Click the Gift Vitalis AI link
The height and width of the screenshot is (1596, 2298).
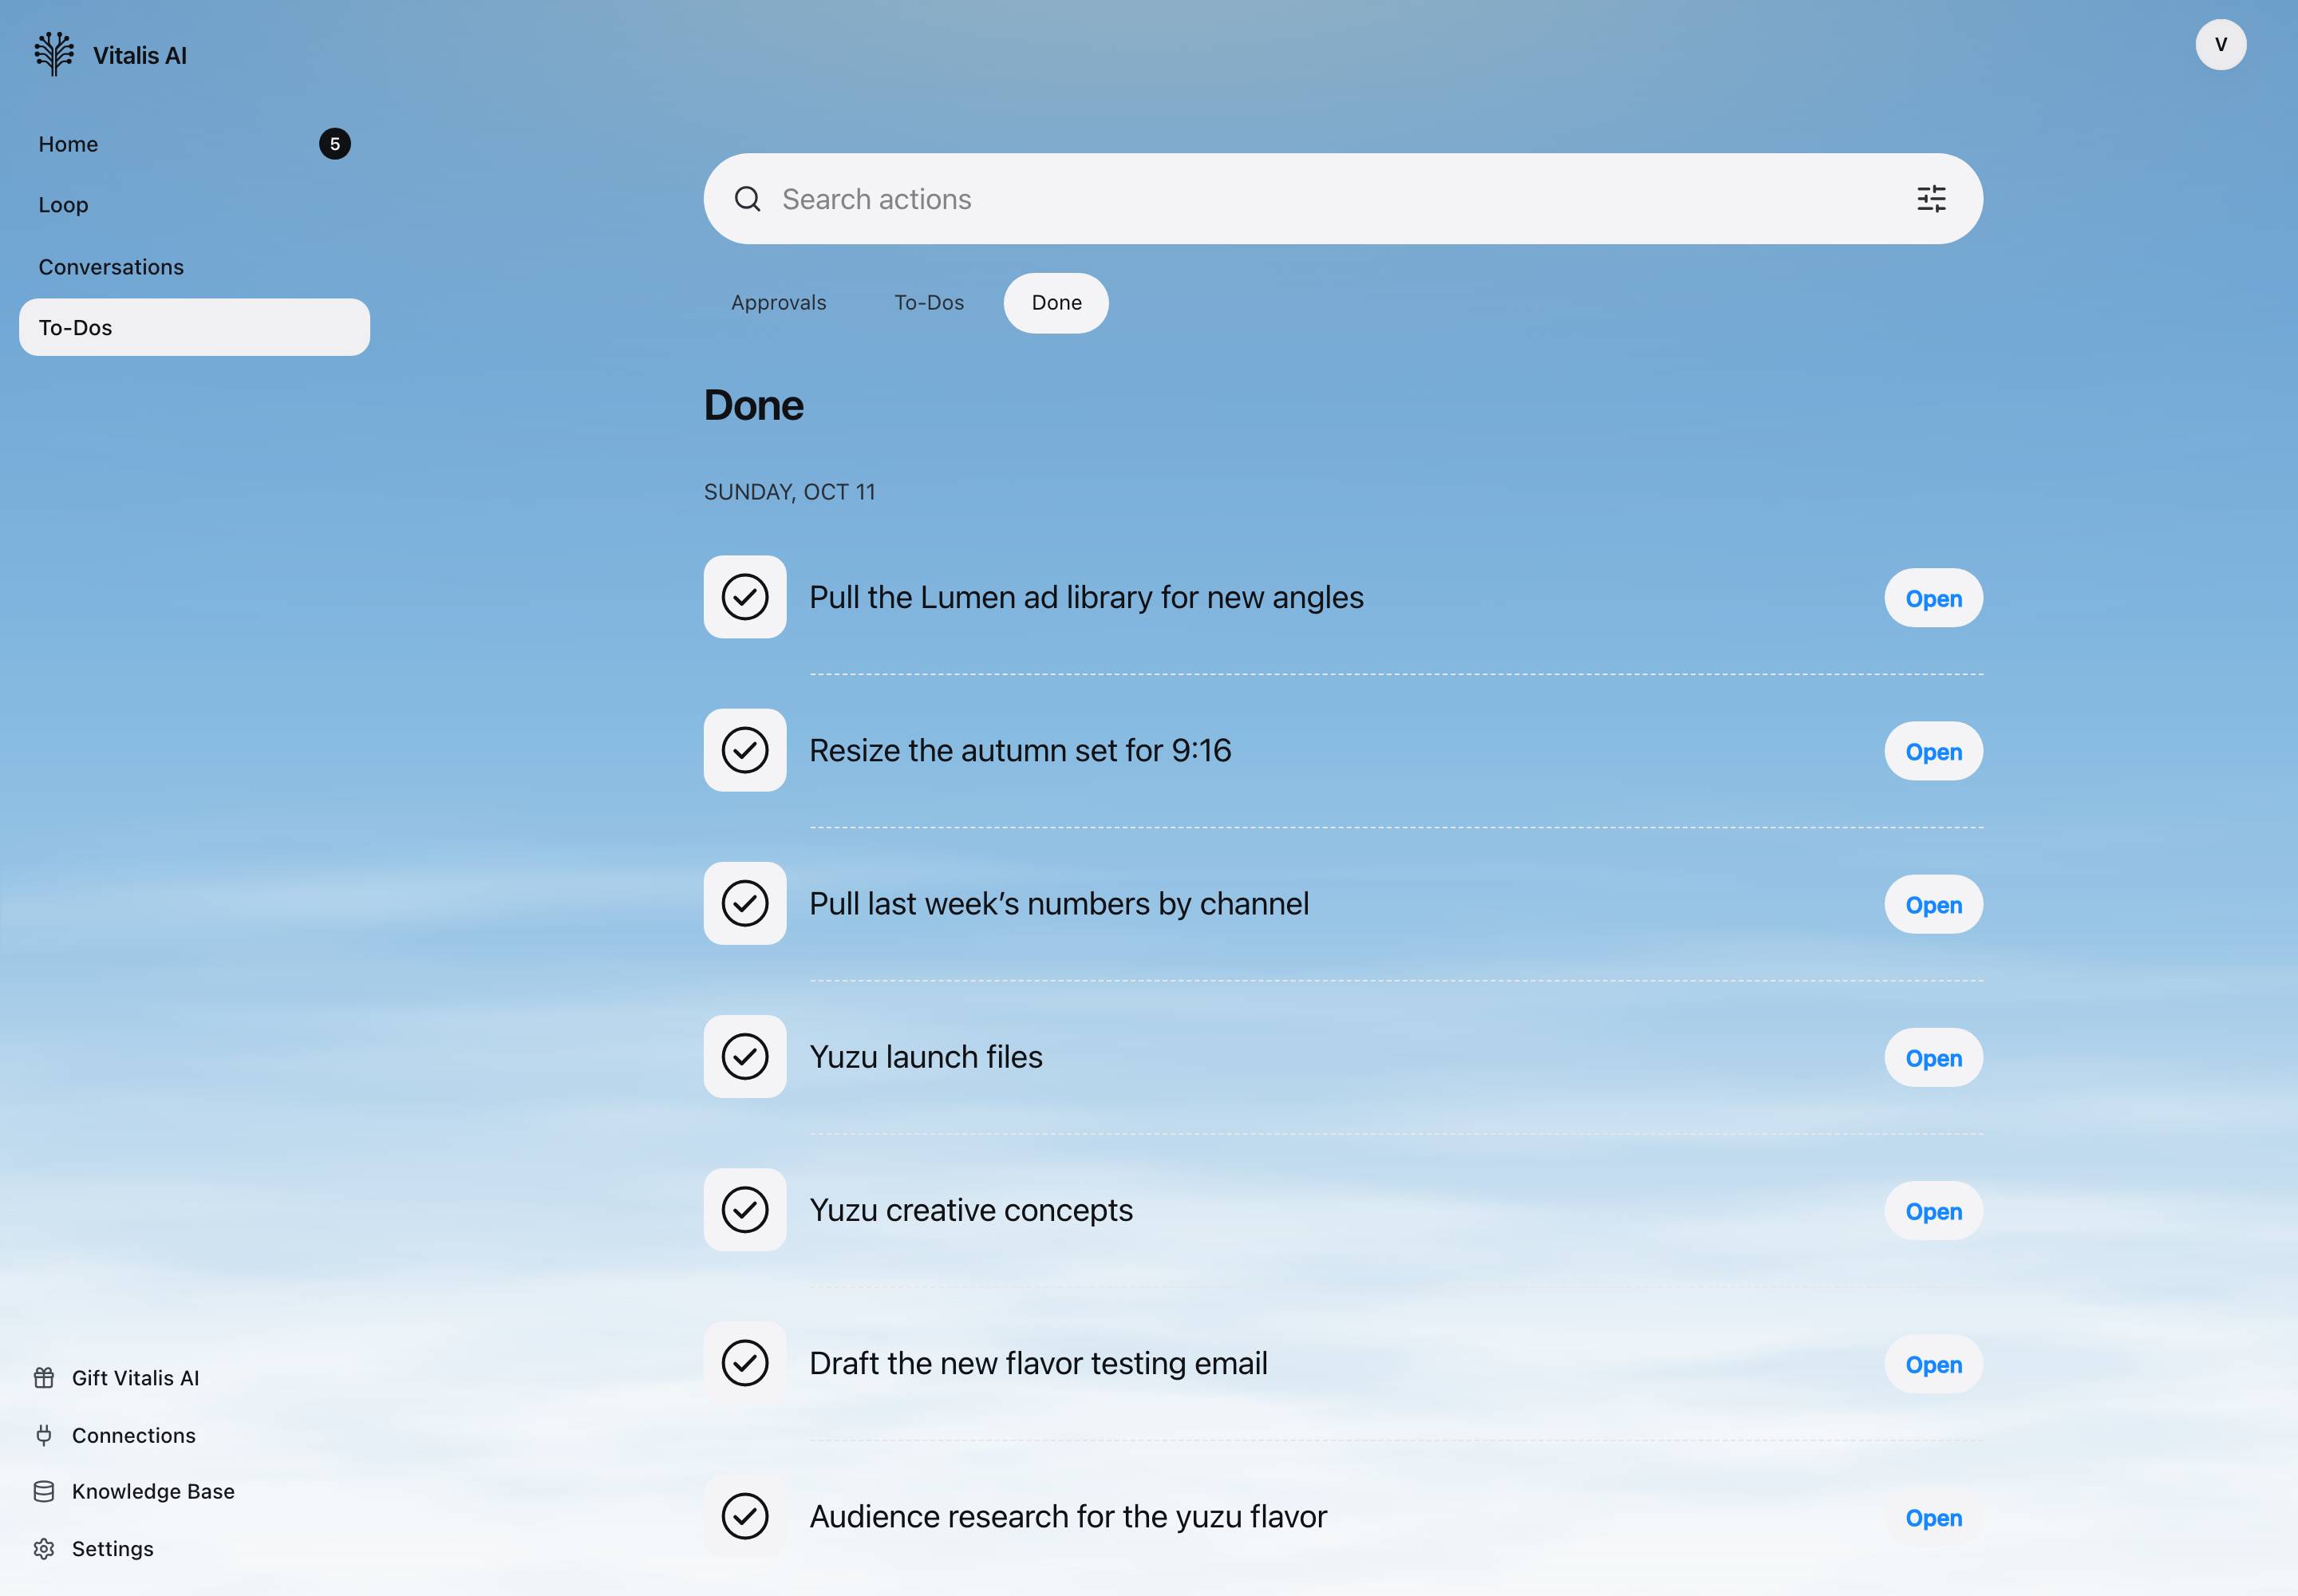pyautogui.click(x=135, y=1378)
